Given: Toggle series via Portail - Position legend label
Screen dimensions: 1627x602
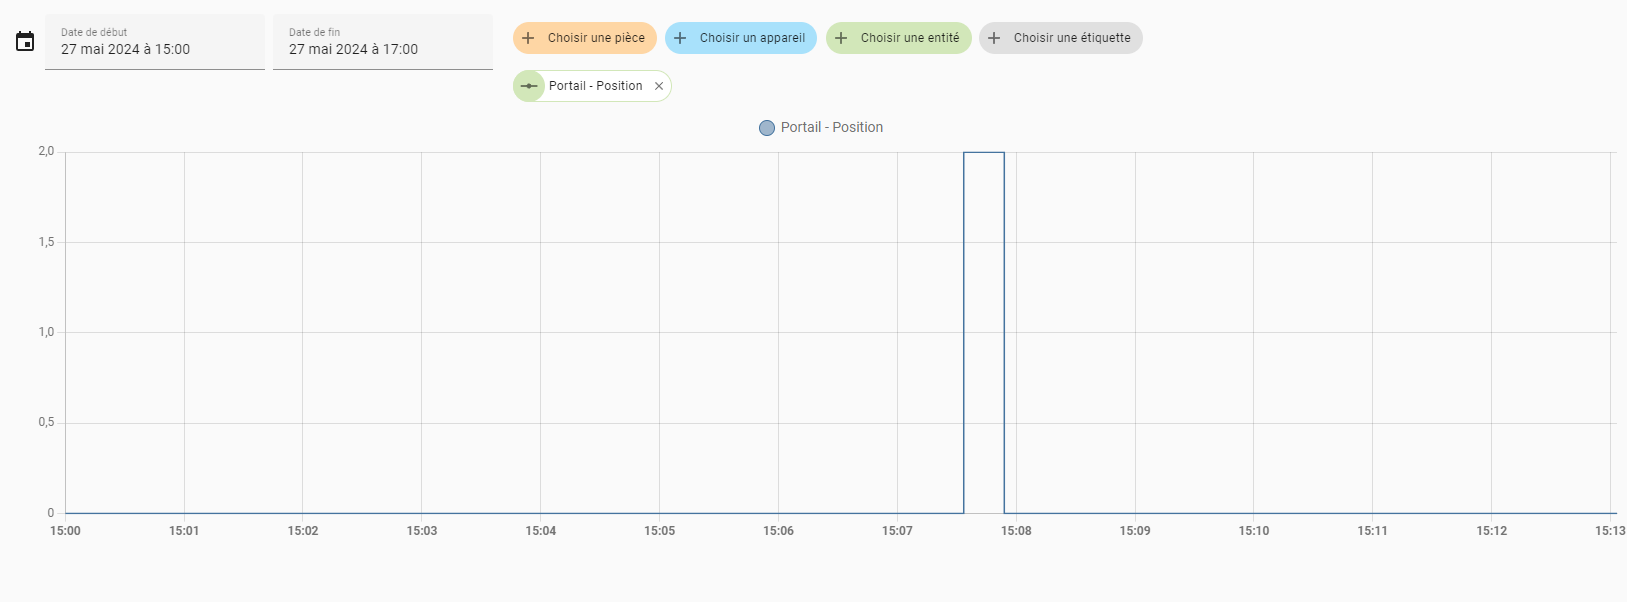Looking at the screenshot, I should [x=832, y=127].
